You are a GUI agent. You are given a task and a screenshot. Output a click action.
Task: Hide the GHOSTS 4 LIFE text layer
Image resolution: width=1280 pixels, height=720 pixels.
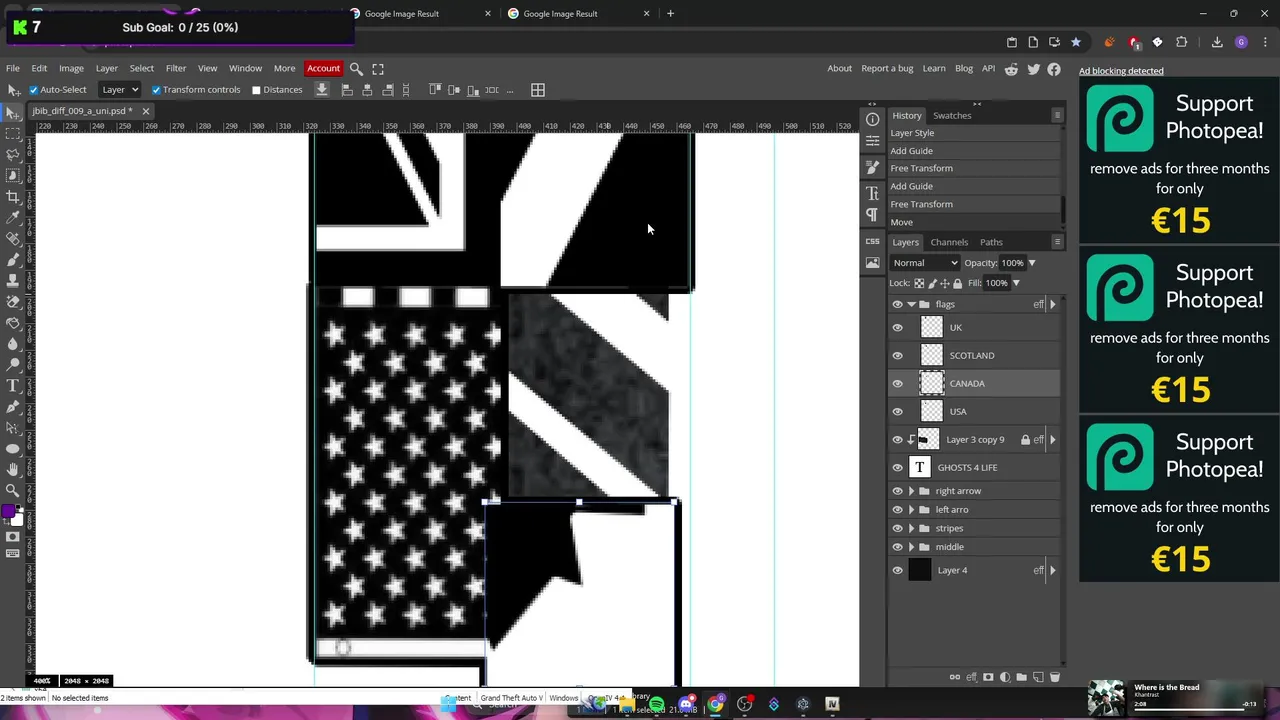[x=897, y=468]
